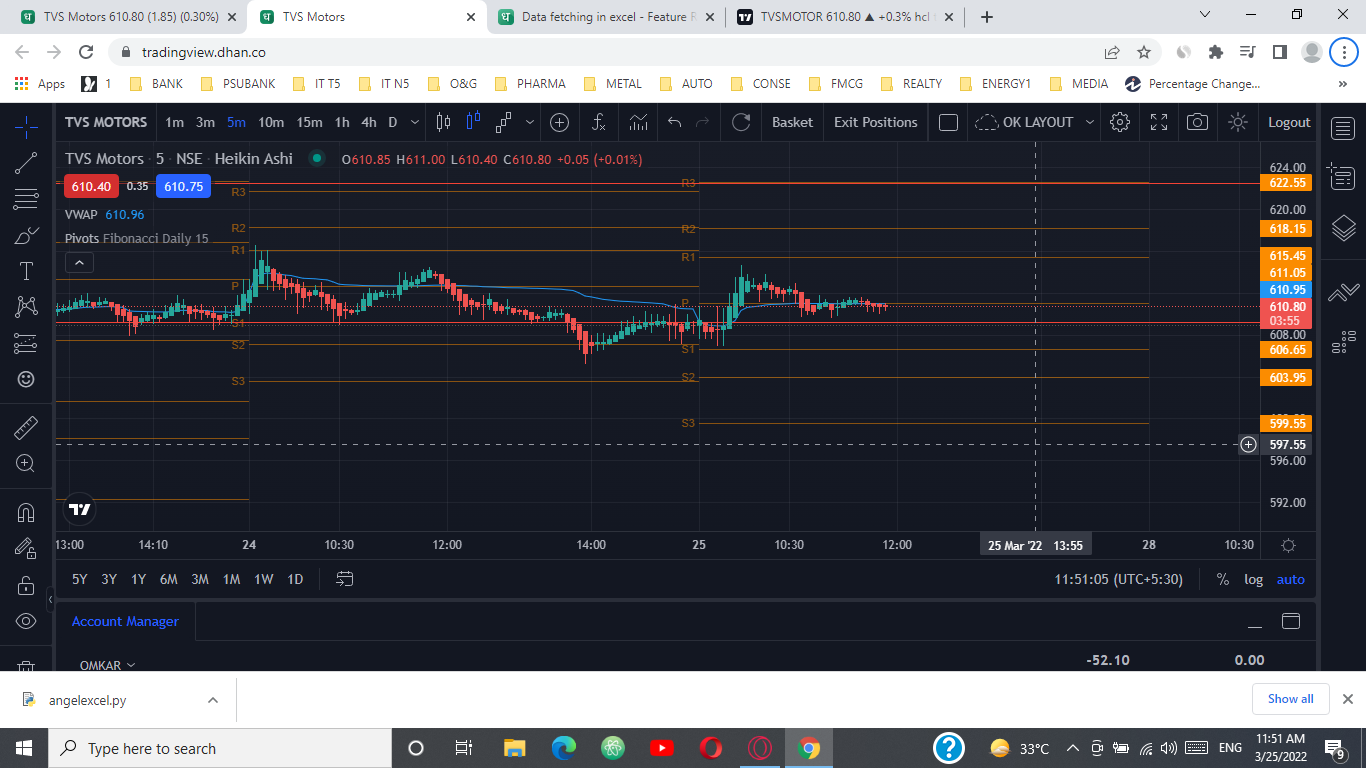
Task: Click the chart refresh icon
Action: [x=741, y=122]
